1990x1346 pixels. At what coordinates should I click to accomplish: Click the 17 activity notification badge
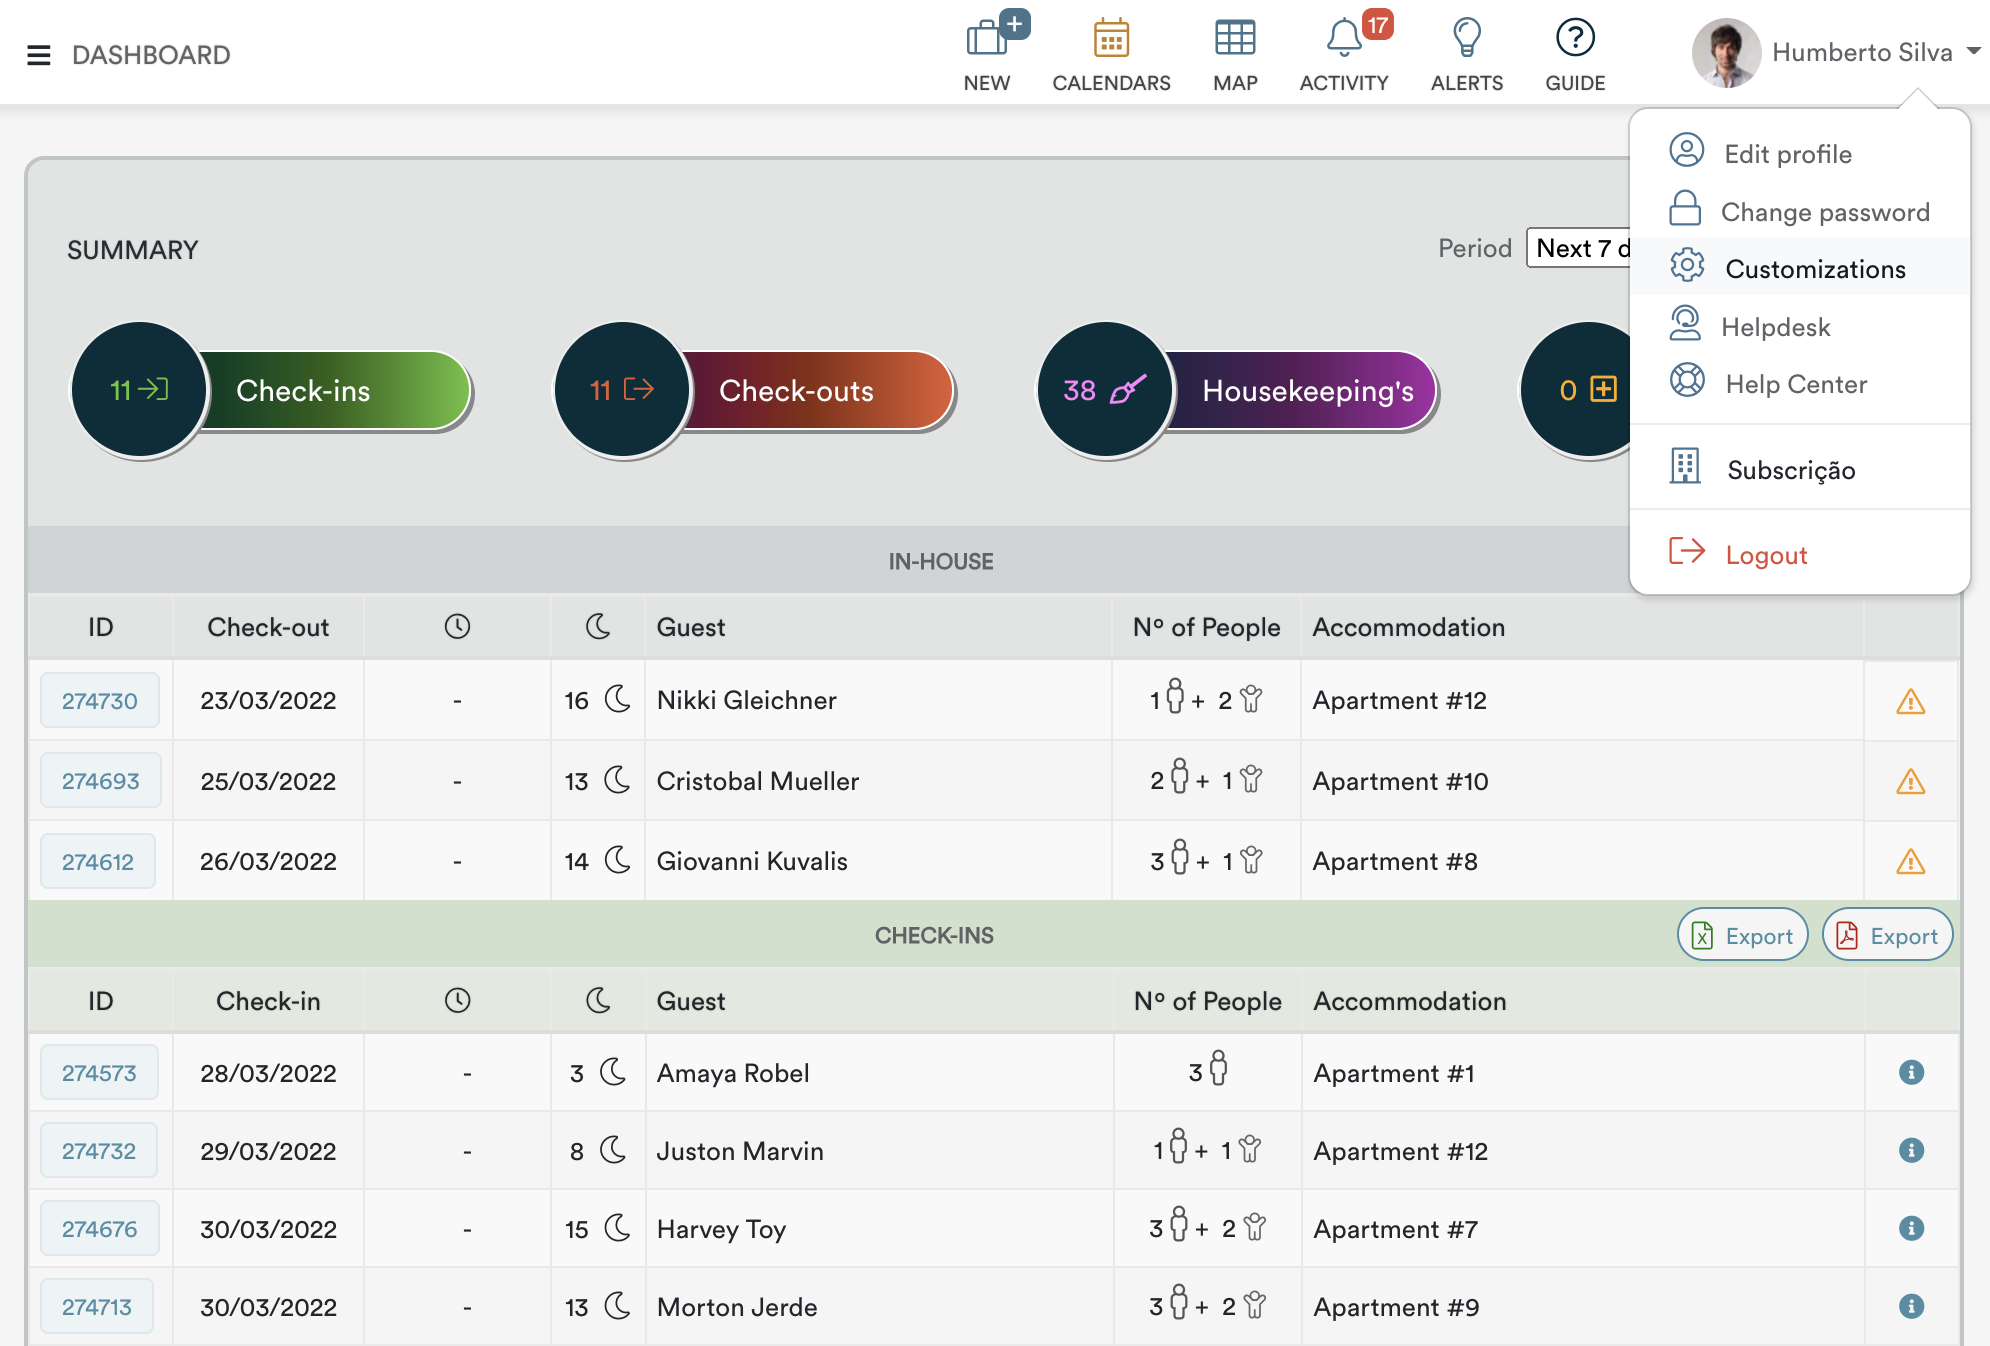1378,25
